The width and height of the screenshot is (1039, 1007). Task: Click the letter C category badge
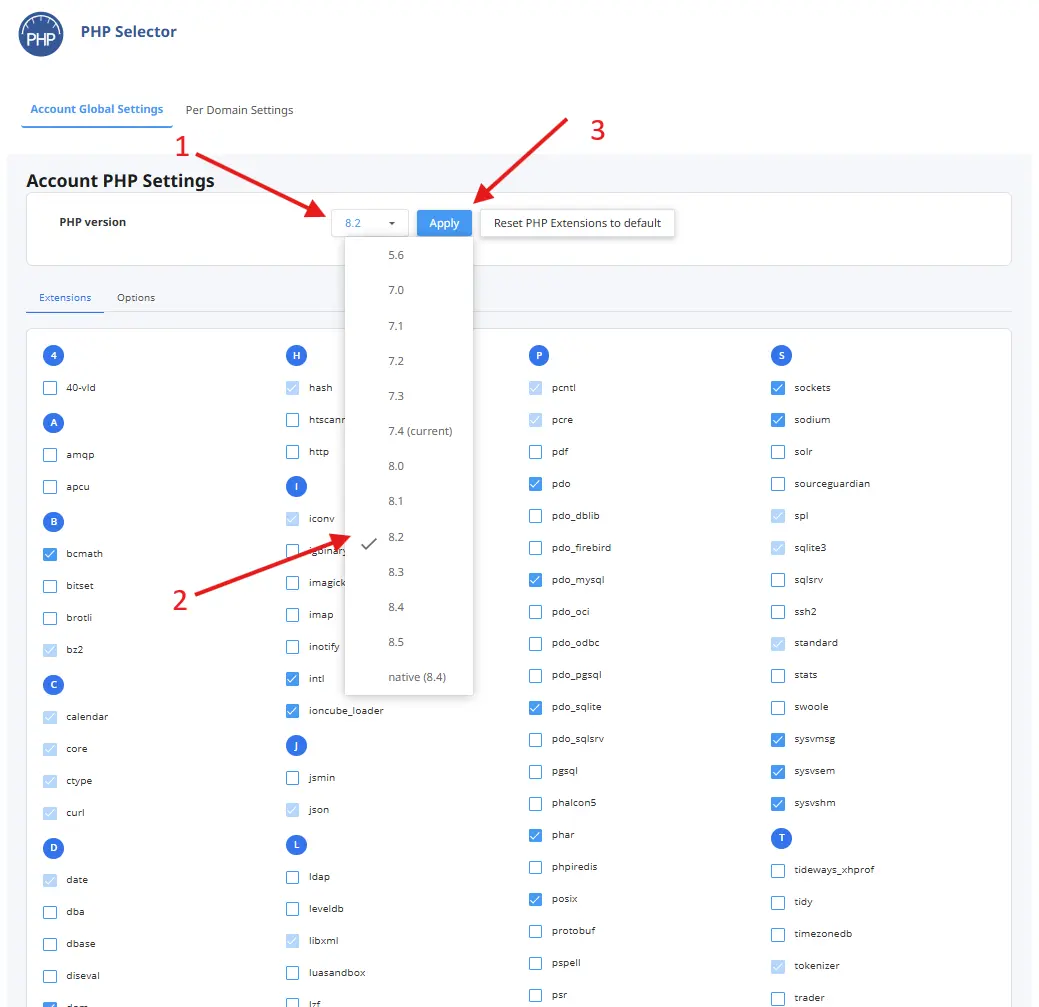point(54,685)
